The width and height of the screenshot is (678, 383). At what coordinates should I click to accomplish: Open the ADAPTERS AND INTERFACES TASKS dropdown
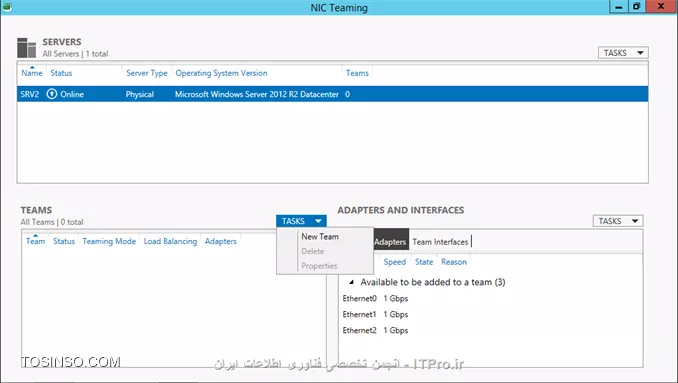coord(618,221)
